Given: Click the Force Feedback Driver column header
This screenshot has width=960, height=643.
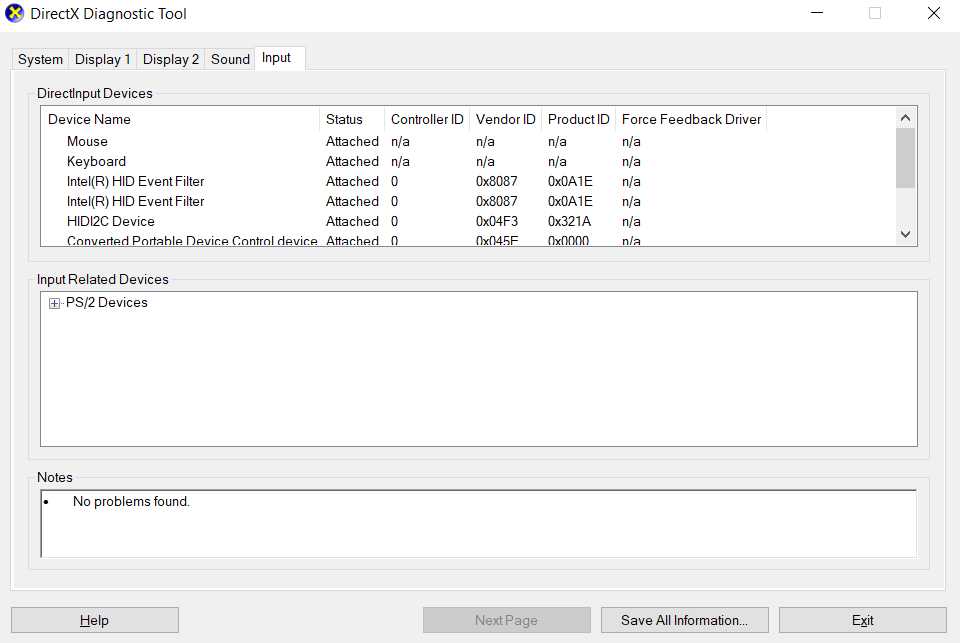Looking at the screenshot, I should pyautogui.click(x=691, y=119).
